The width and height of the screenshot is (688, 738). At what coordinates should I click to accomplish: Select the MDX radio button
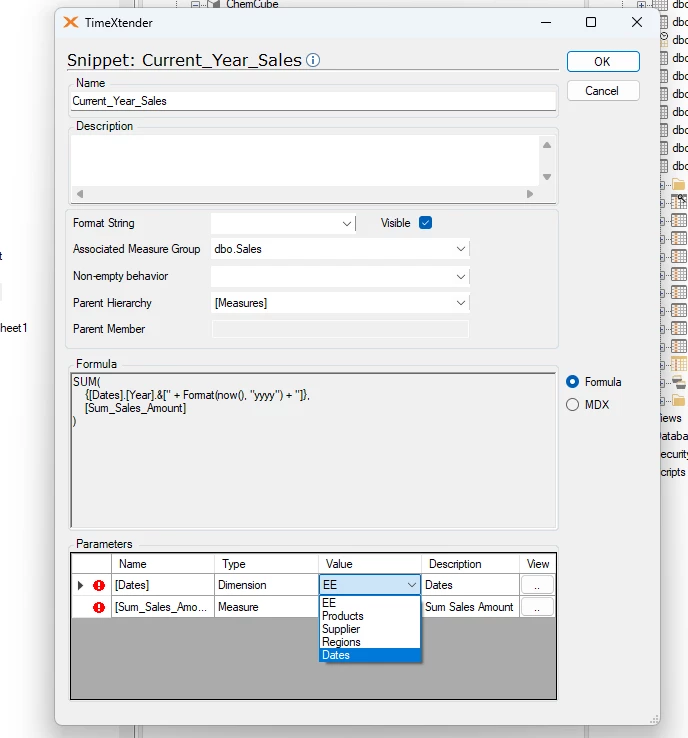tap(572, 405)
